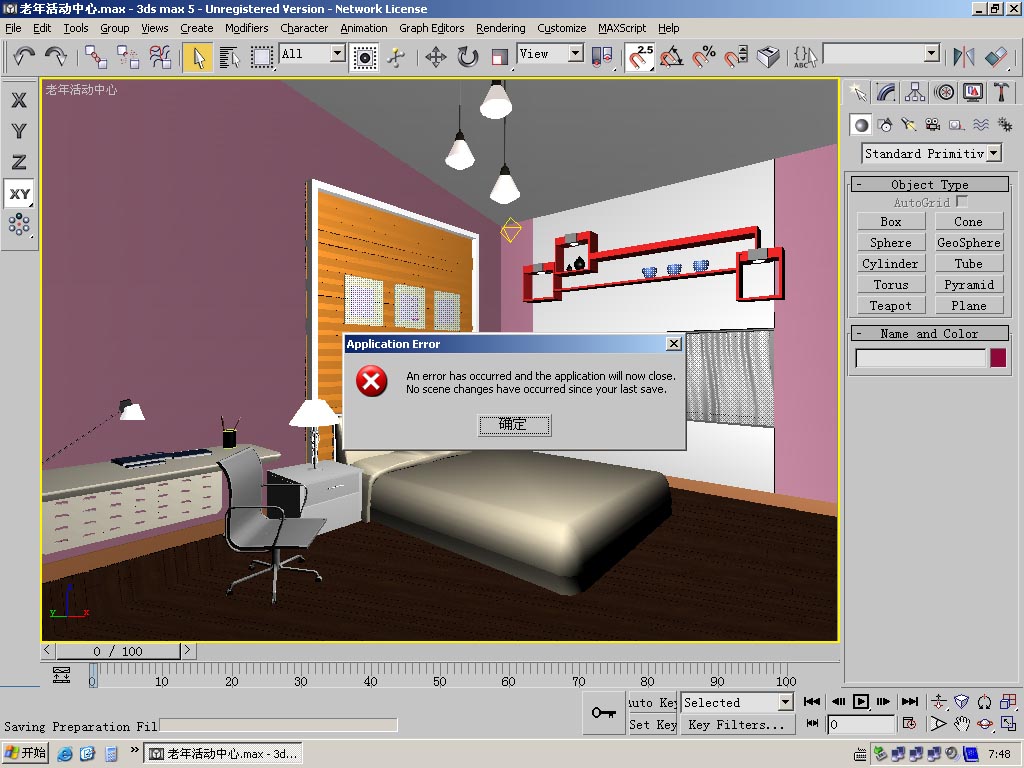Click the Undo arrow icon
1024x768 pixels.
point(24,57)
